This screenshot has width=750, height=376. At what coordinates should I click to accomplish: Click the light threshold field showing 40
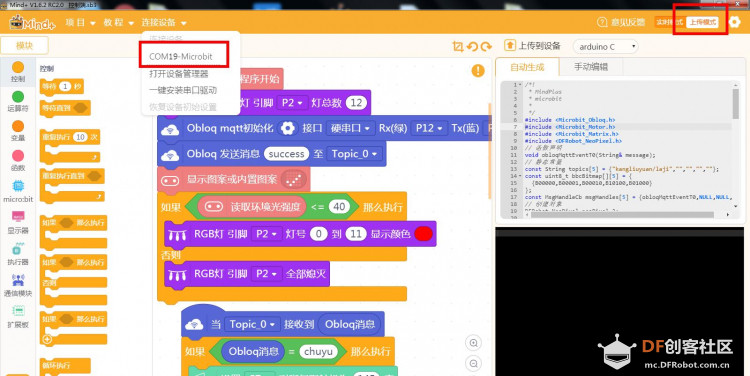pyautogui.click(x=339, y=207)
